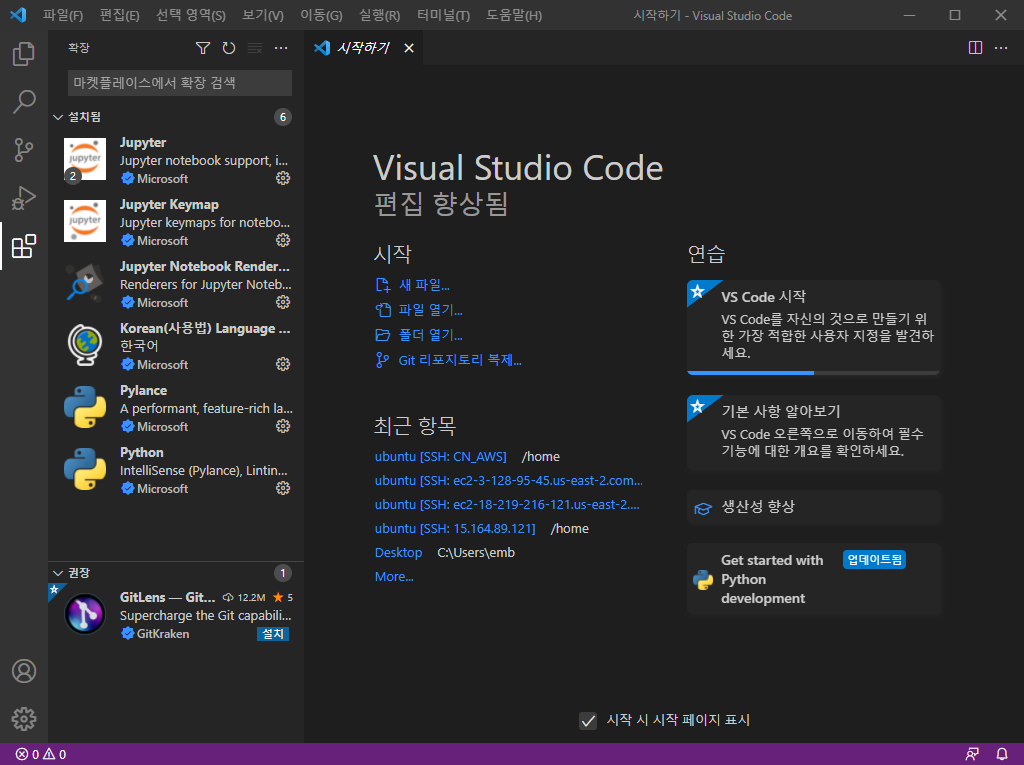The width and height of the screenshot is (1024, 765).
Task: Open the 도움말(H) menu
Action: (x=514, y=15)
